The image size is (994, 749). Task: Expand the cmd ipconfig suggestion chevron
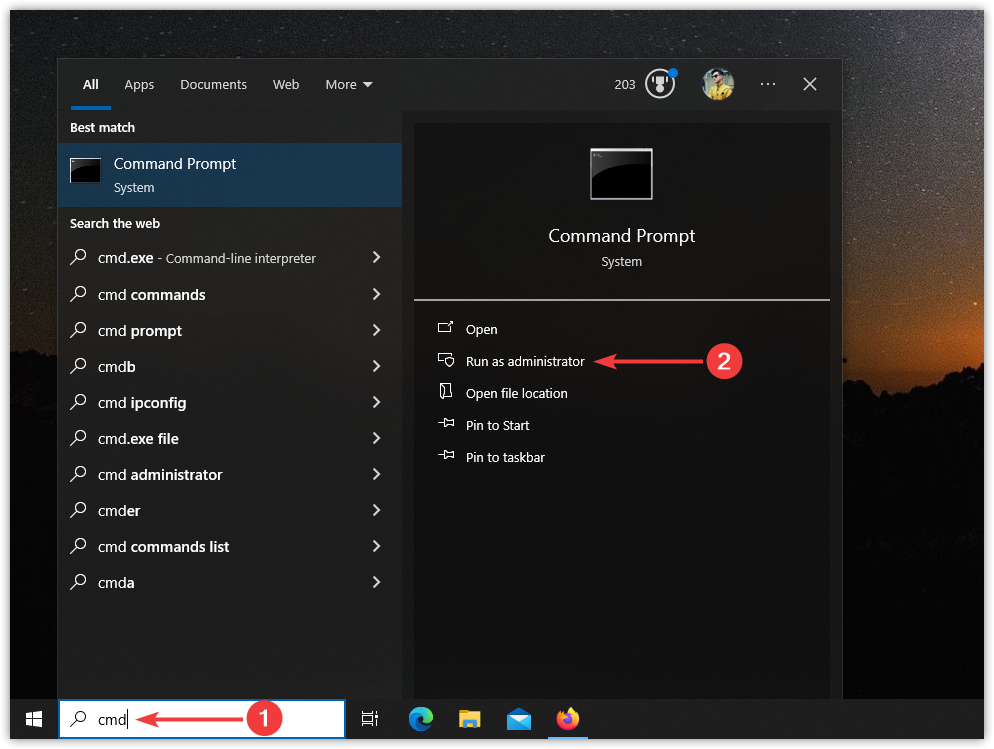click(376, 402)
